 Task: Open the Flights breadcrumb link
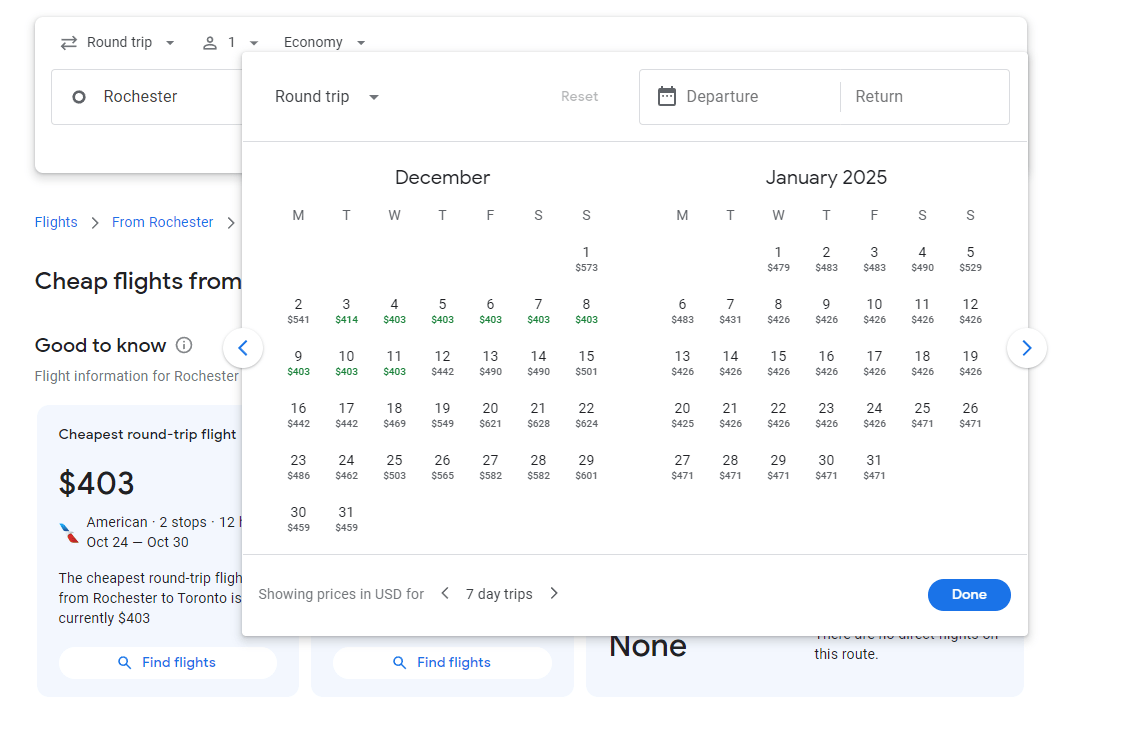pos(56,222)
